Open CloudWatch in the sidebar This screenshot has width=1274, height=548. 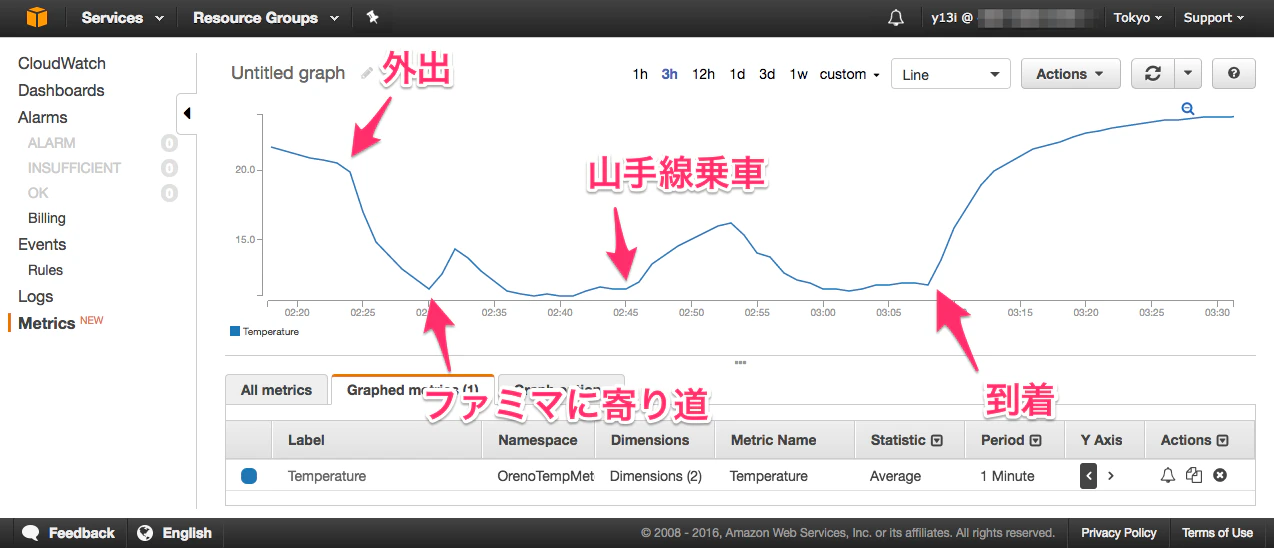click(x=62, y=63)
